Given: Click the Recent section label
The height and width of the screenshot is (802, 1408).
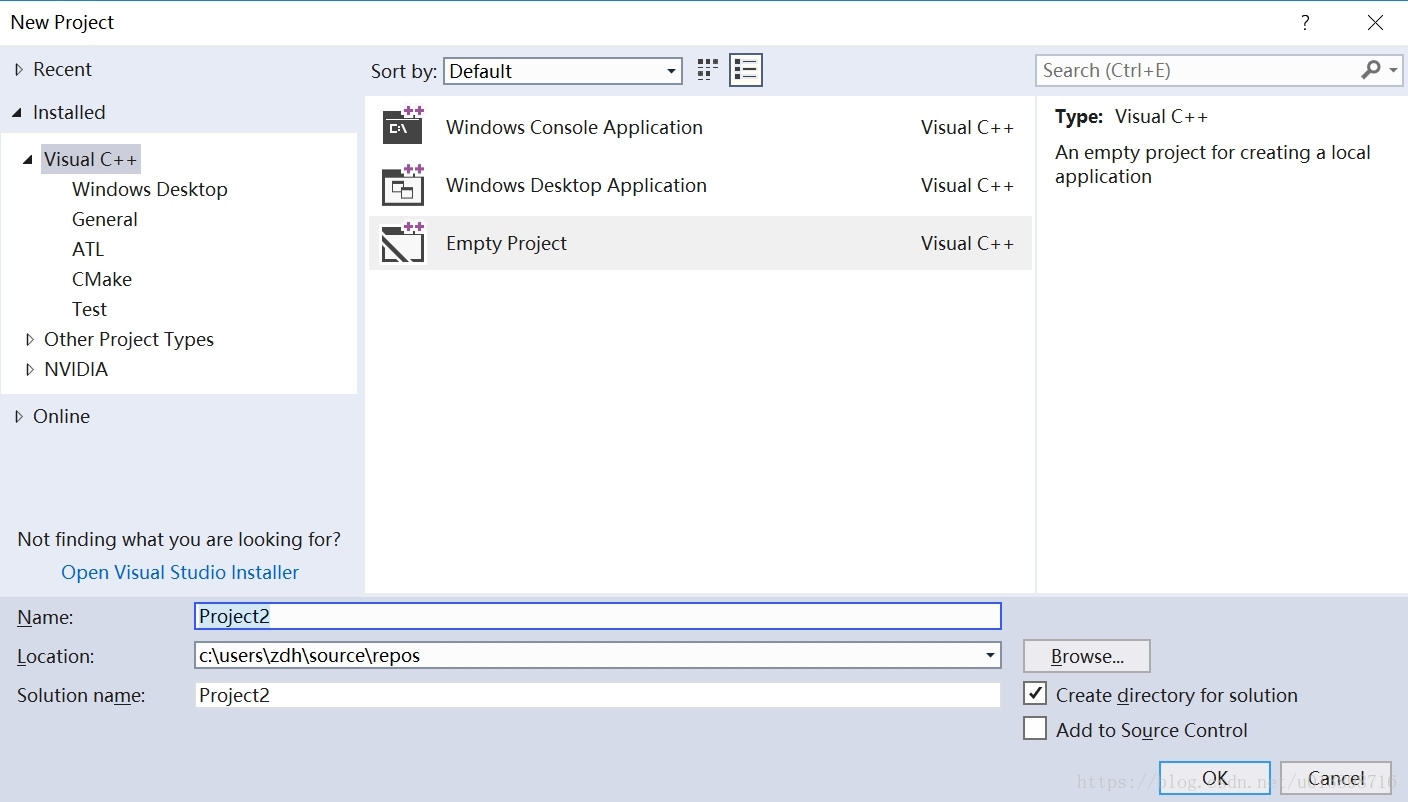Looking at the screenshot, I should tap(62, 69).
